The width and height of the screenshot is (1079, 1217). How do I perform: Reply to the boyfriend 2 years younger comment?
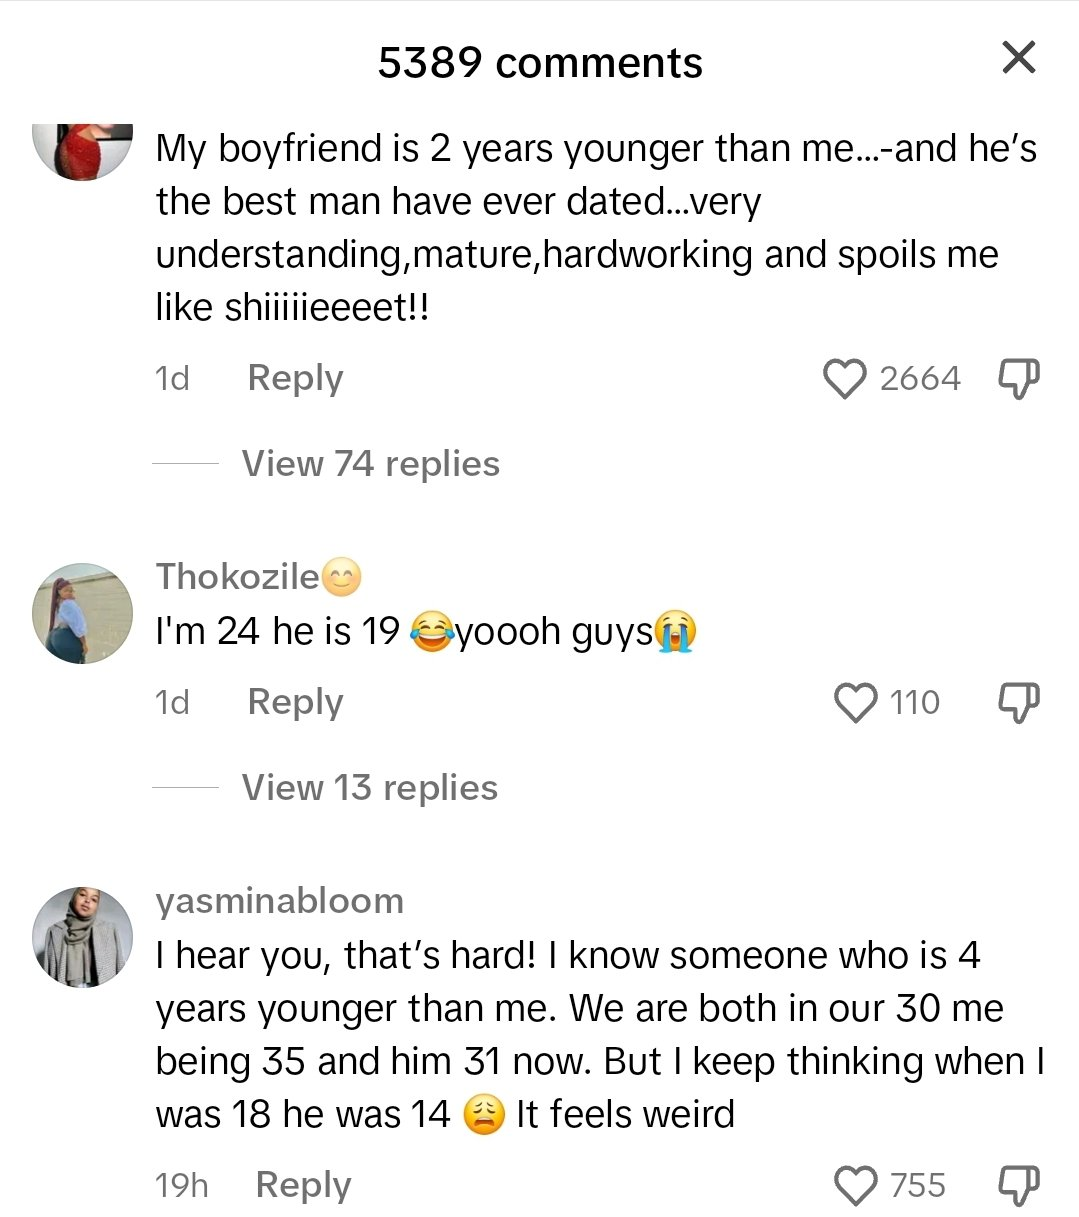pyautogui.click(x=295, y=379)
